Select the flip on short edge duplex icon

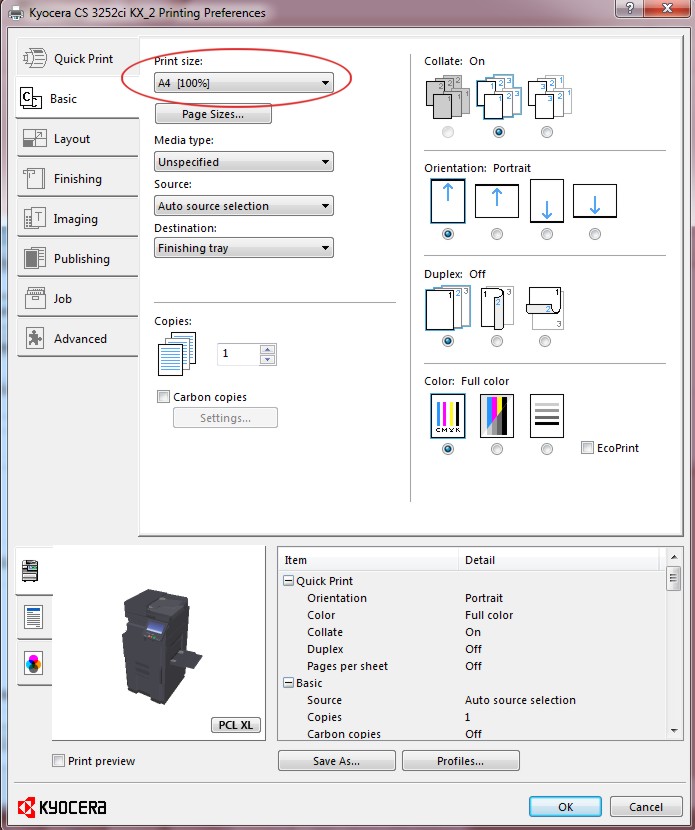545,309
